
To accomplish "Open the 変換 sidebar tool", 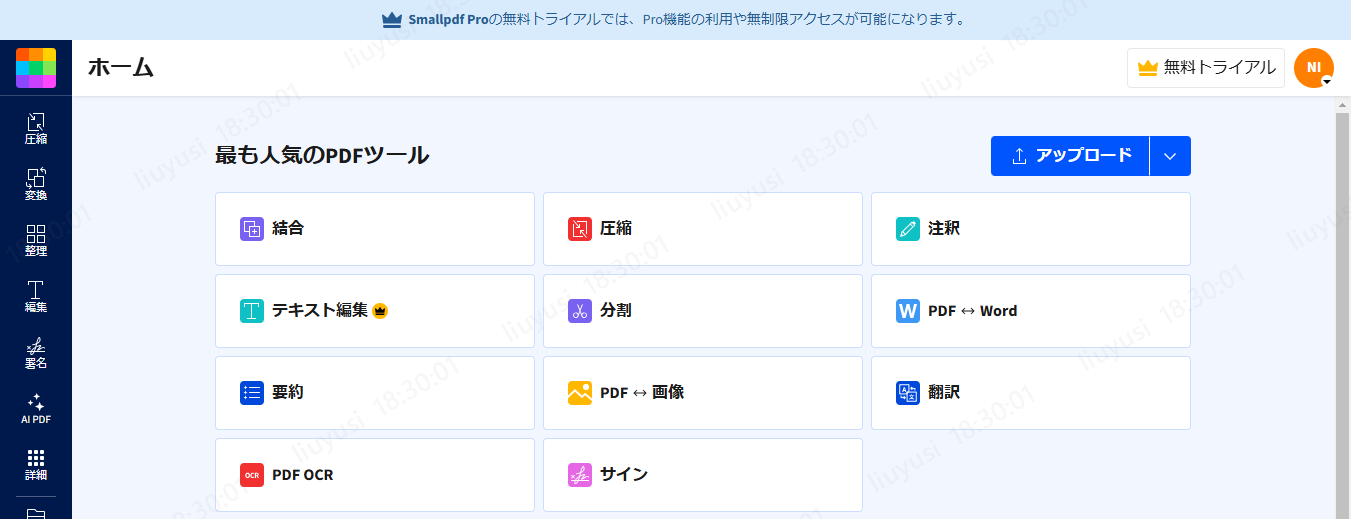I will coord(36,185).
